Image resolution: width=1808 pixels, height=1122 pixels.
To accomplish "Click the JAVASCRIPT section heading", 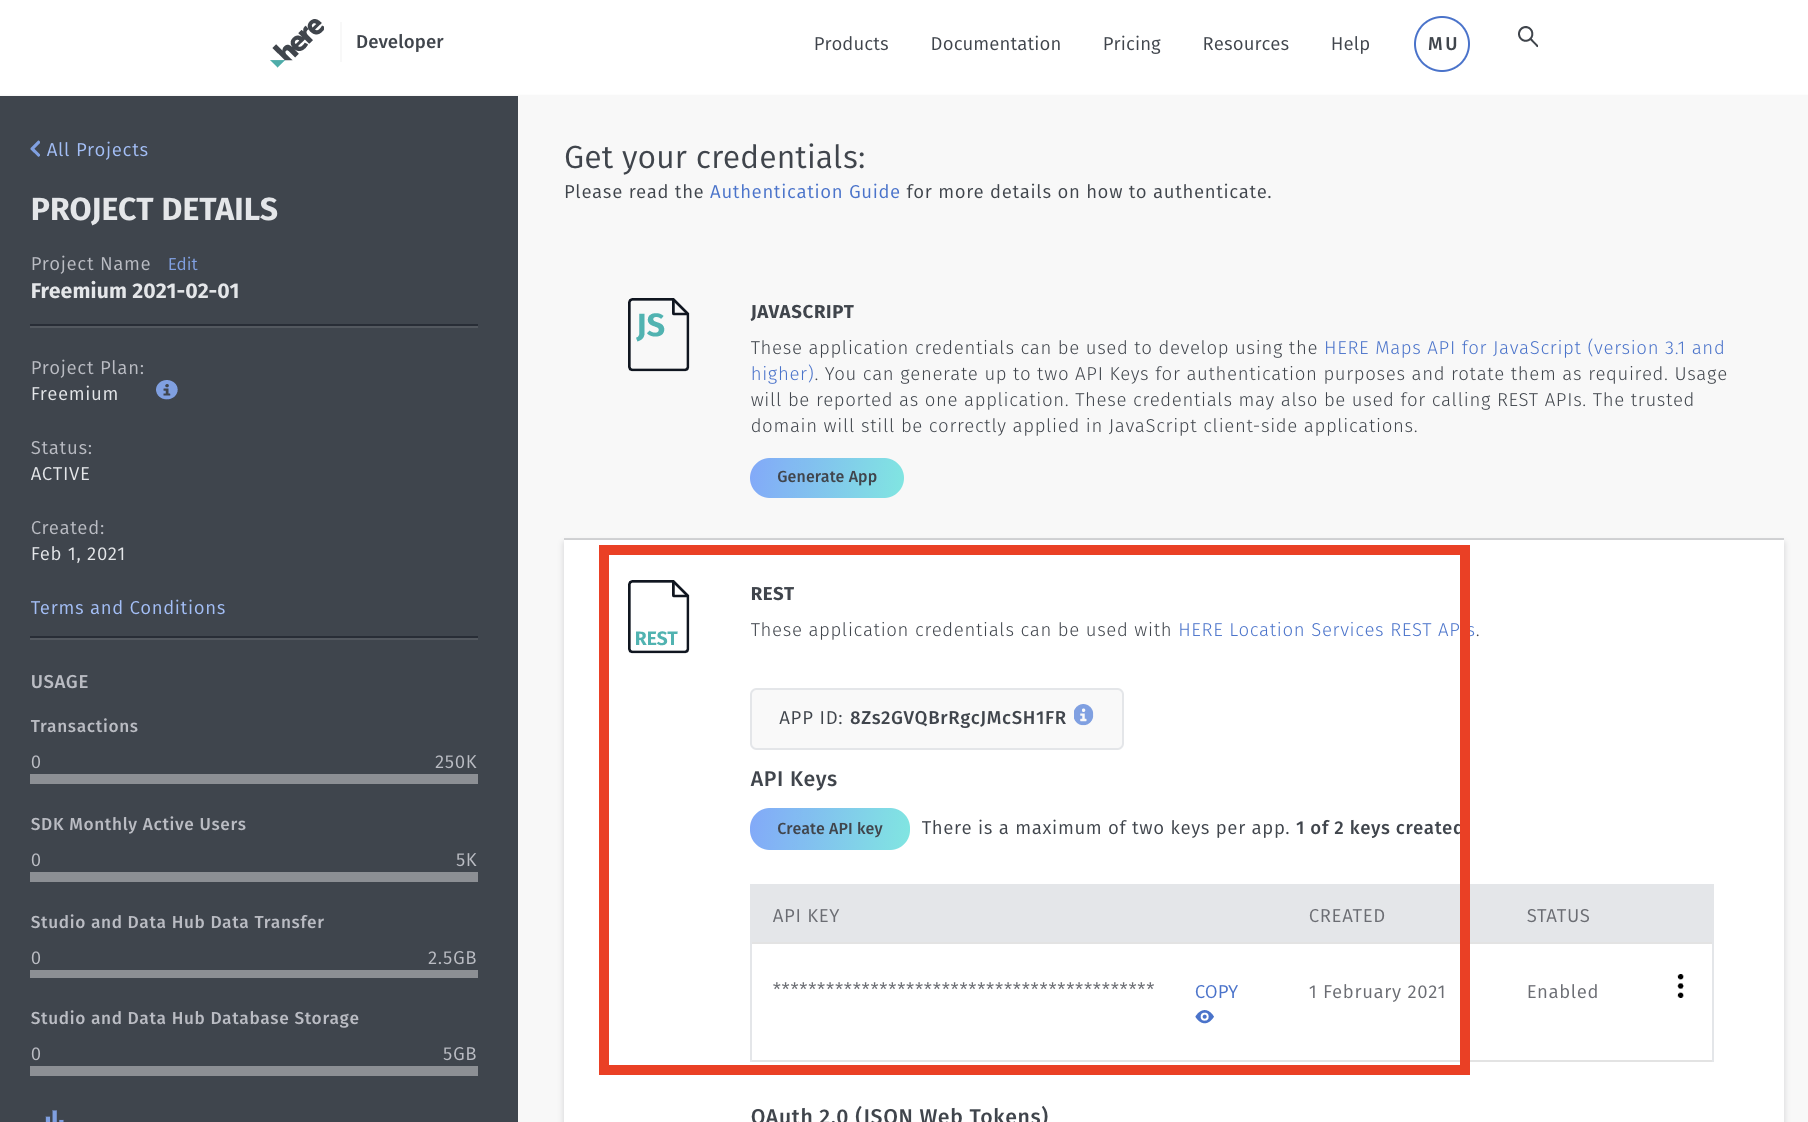I will pyautogui.click(x=802, y=312).
